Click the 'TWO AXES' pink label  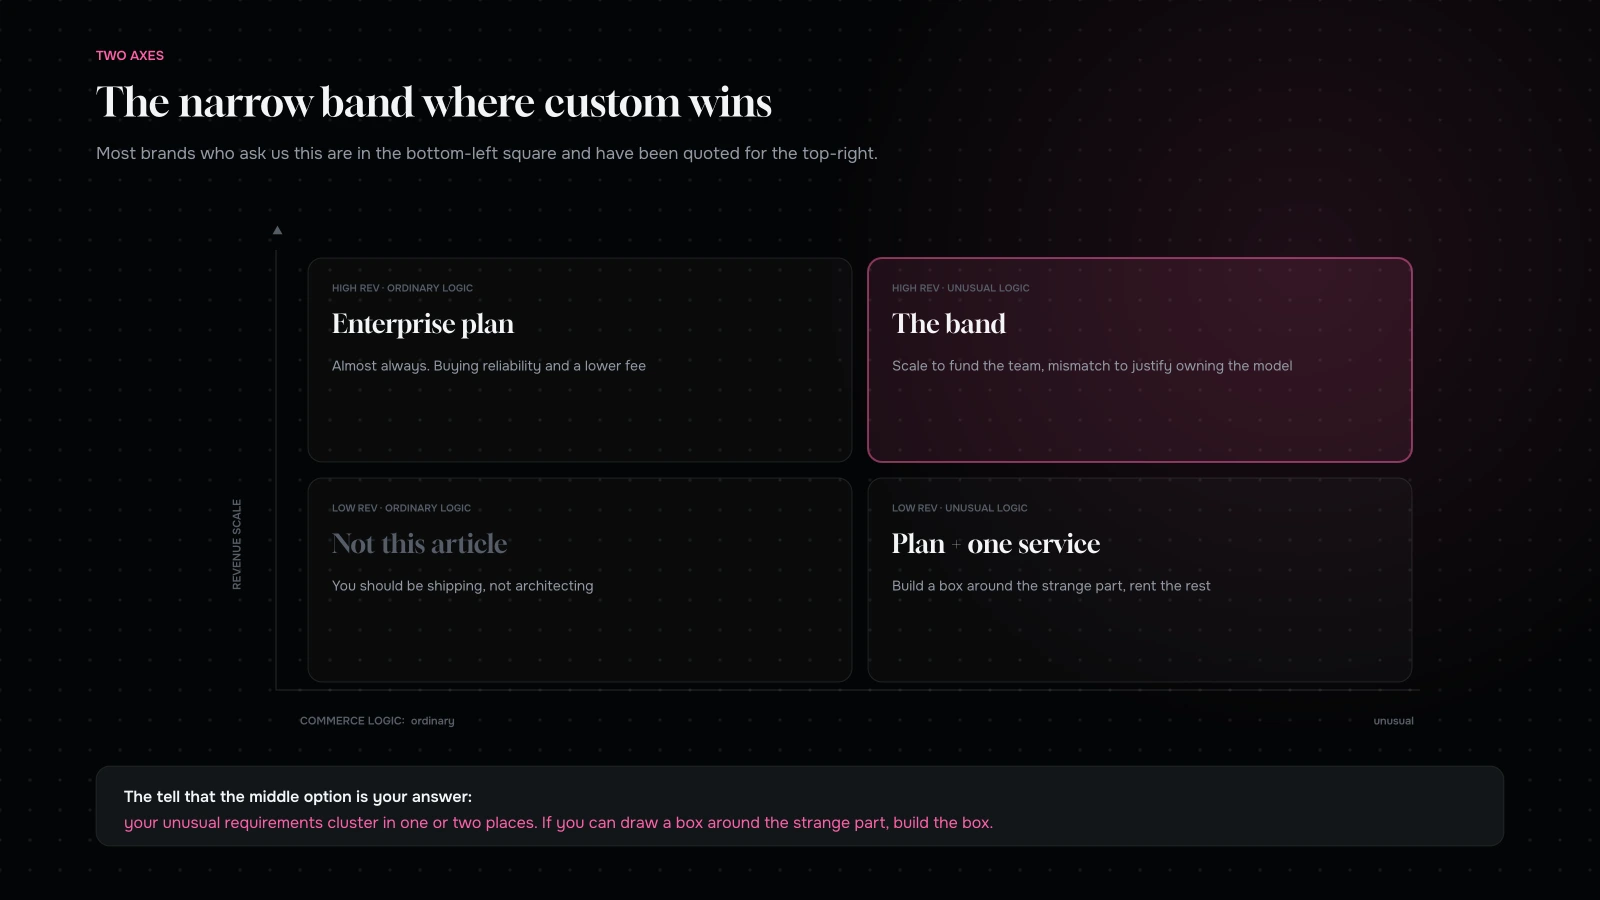click(x=130, y=56)
